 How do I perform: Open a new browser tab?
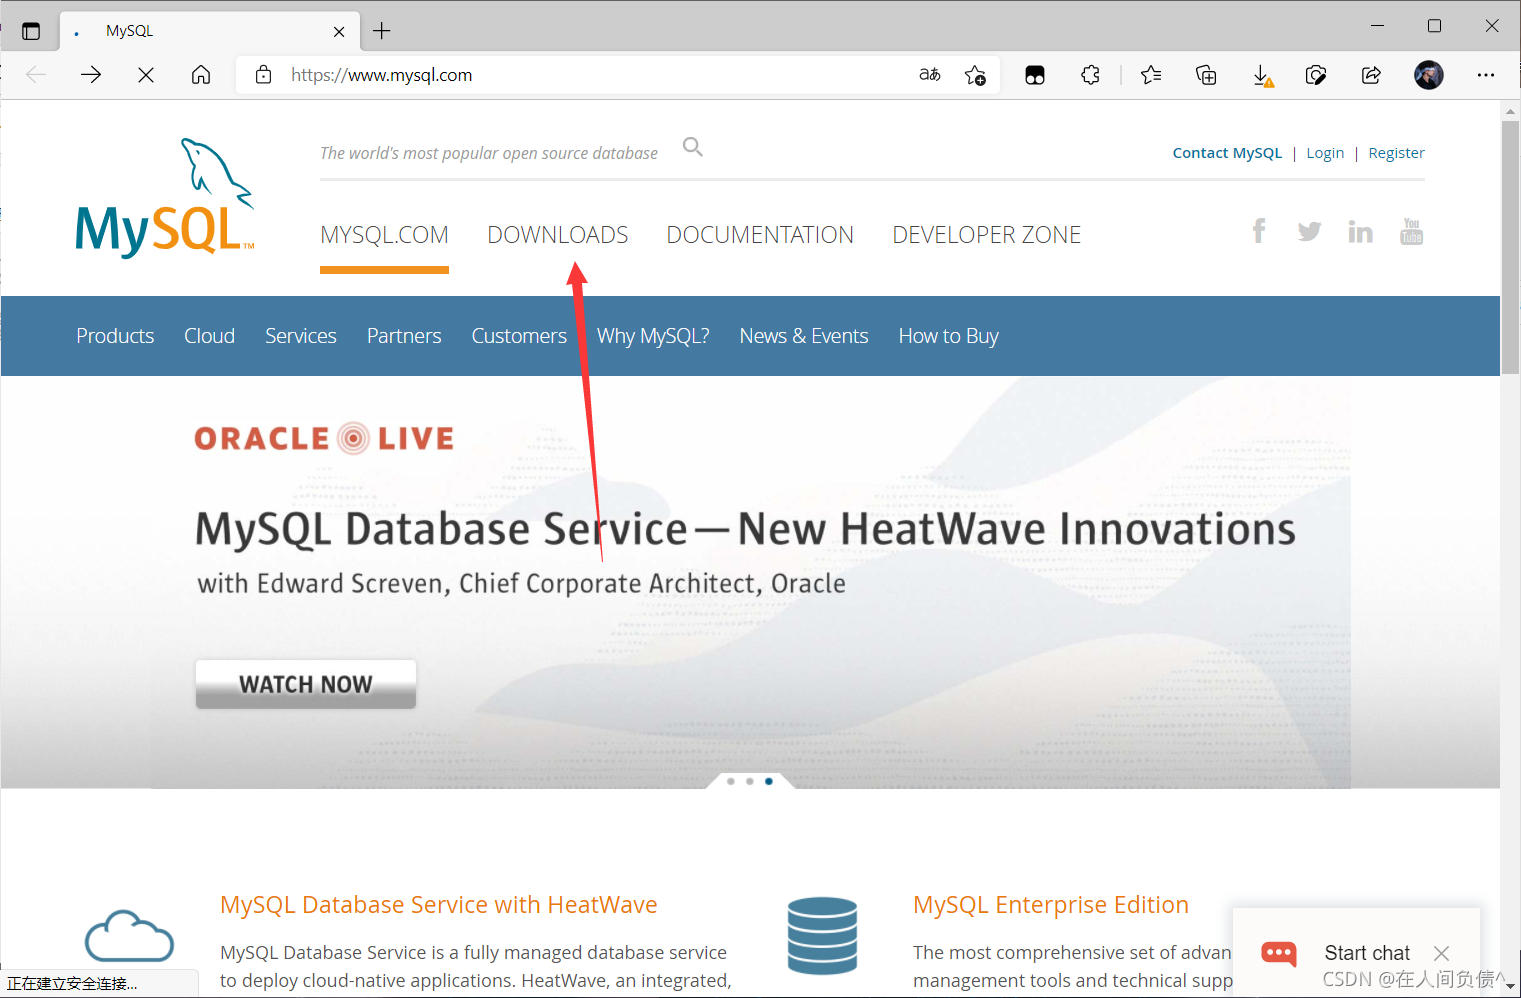(x=382, y=31)
